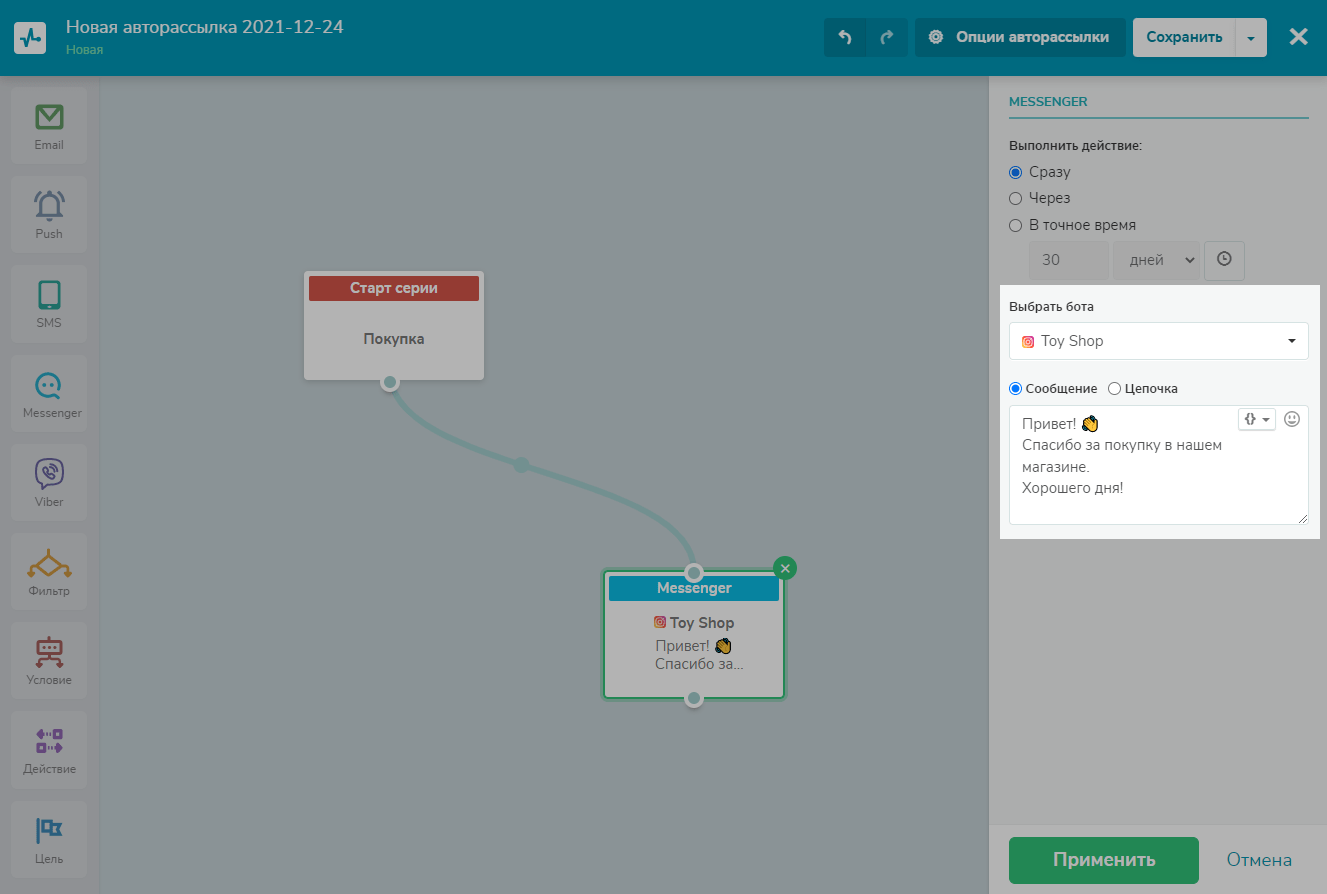Click the Messenger block bottom connector
The height and width of the screenshot is (894, 1327).
coord(694,698)
